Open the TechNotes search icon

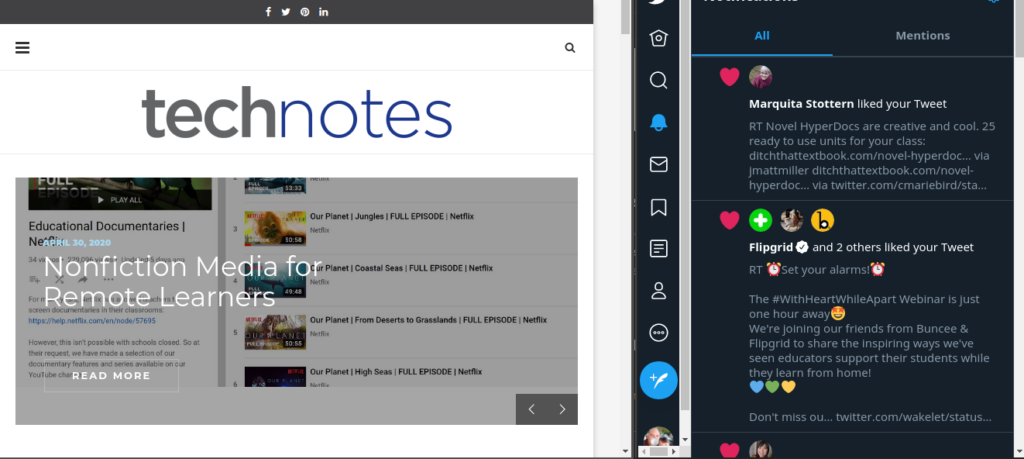(x=570, y=48)
